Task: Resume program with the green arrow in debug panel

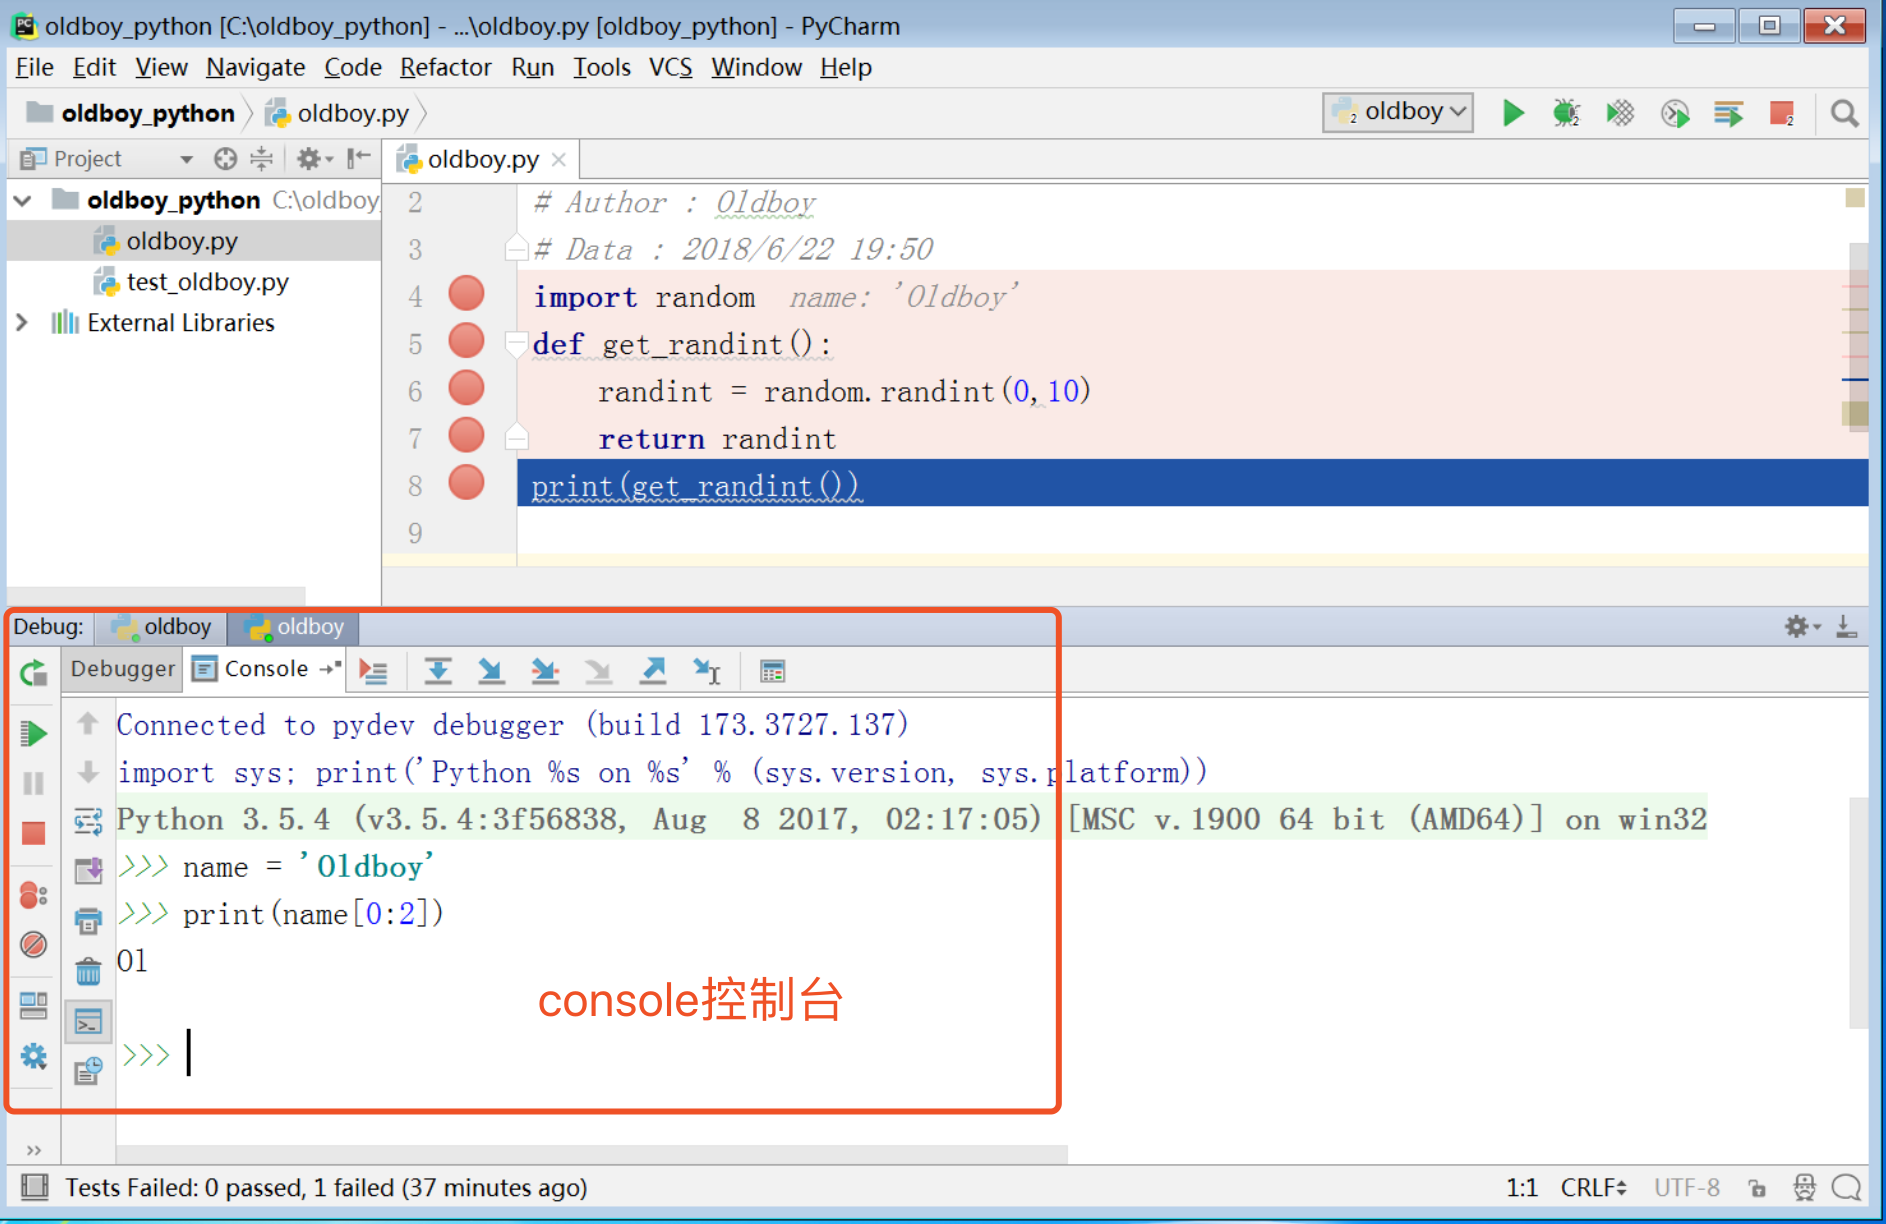Action: [x=33, y=733]
